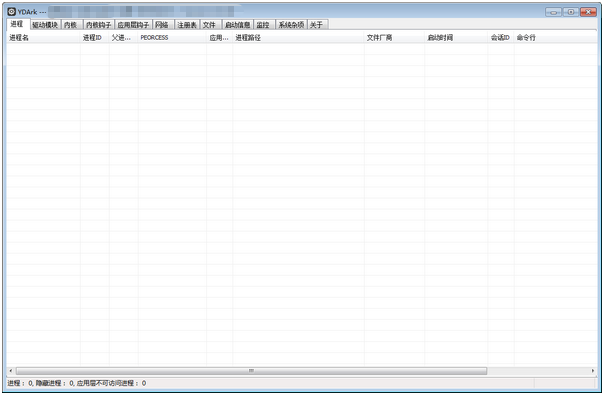Sort by the 文件厂商 column header
604x395 pixels.
pos(394,37)
